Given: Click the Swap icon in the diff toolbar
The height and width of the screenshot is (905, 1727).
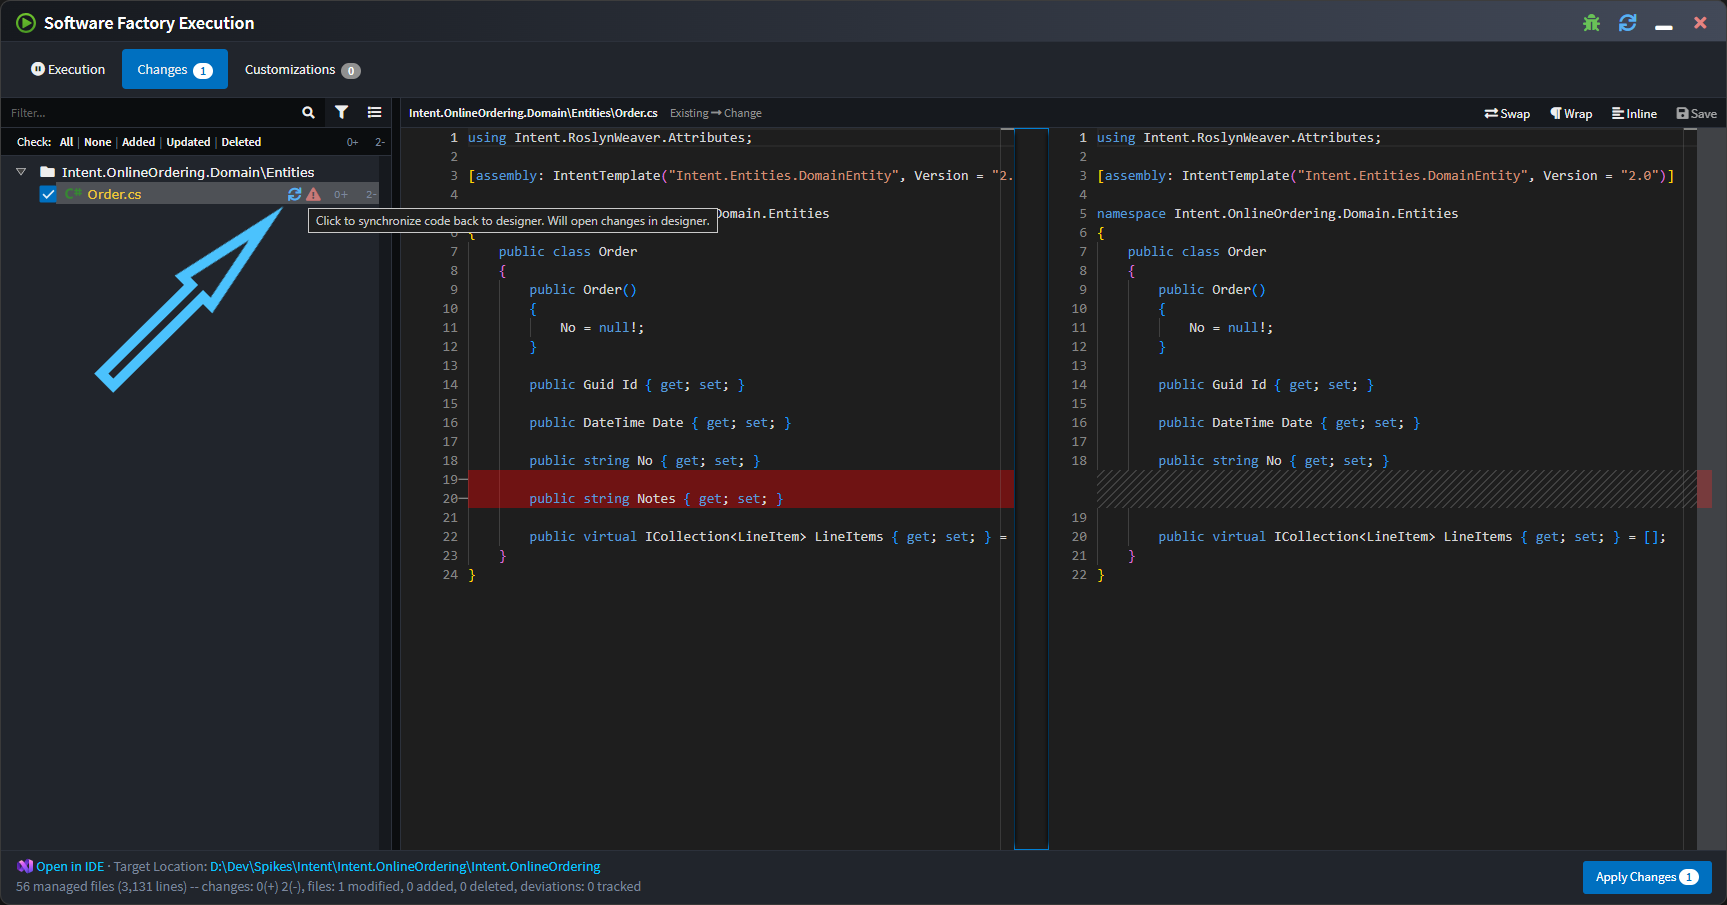Looking at the screenshot, I should (1507, 113).
